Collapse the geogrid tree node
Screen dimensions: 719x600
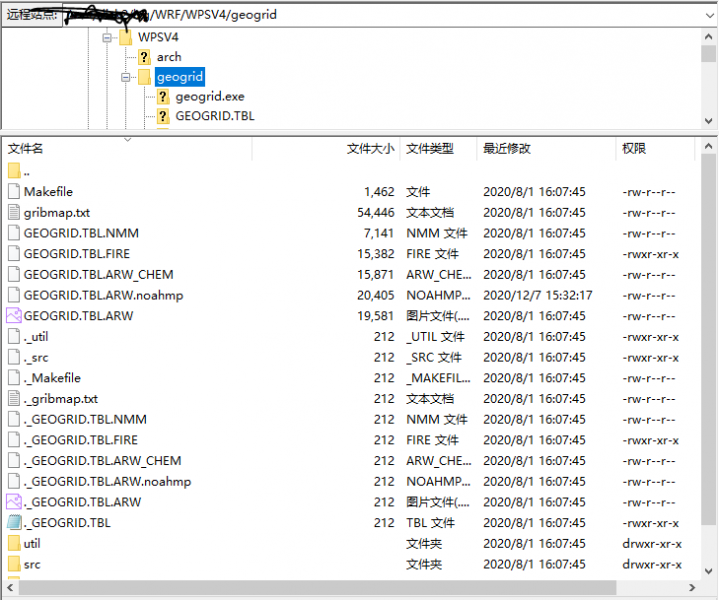tap(126, 77)
